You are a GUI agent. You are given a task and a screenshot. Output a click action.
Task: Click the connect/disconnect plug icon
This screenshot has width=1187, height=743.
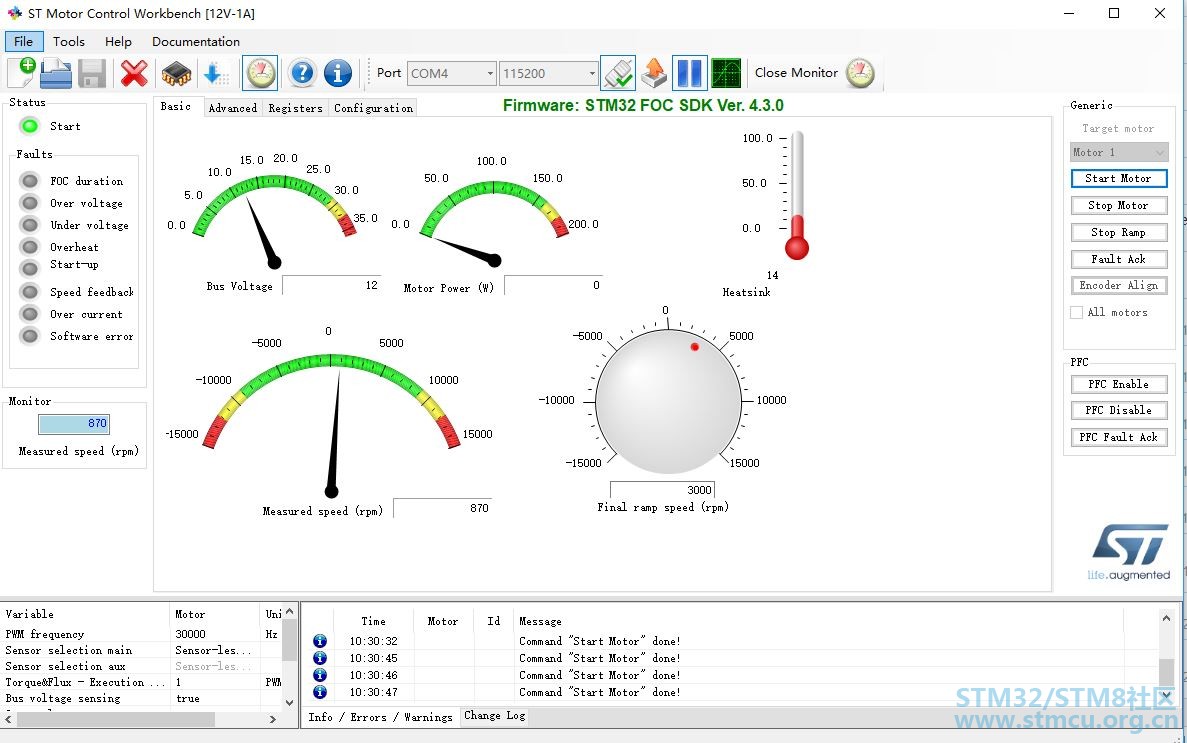tap(618, 73)
